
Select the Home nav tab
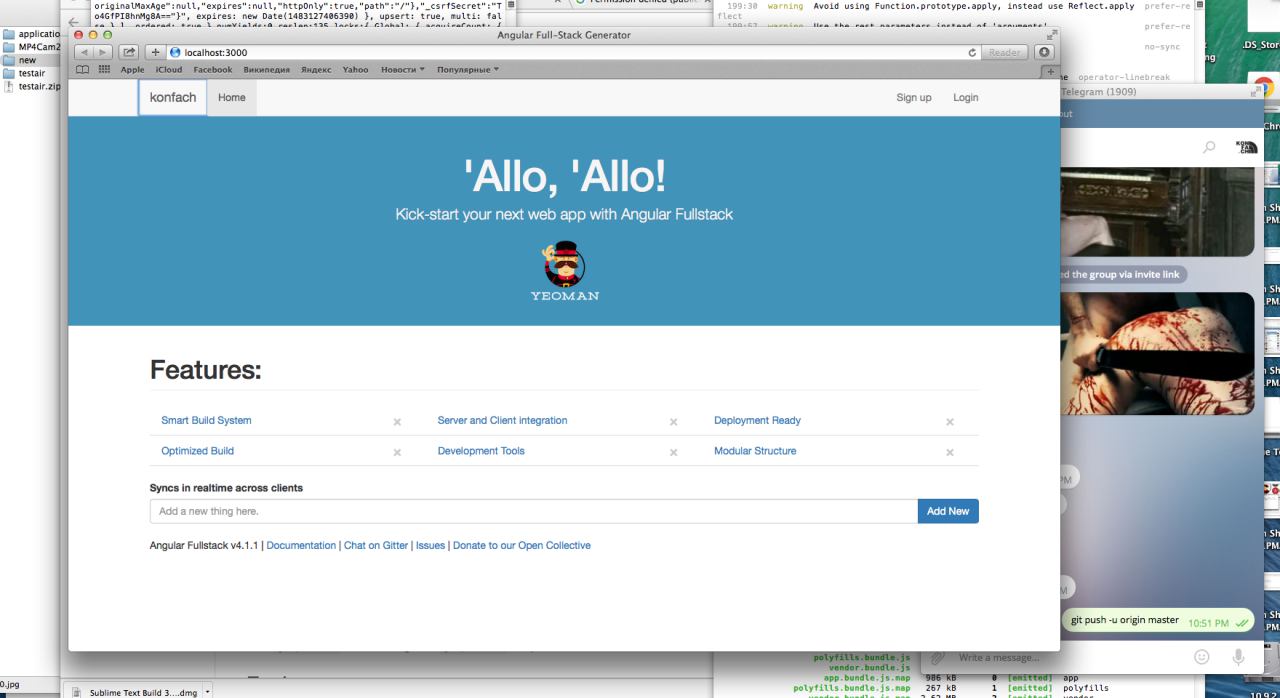(x=232, y=98)
